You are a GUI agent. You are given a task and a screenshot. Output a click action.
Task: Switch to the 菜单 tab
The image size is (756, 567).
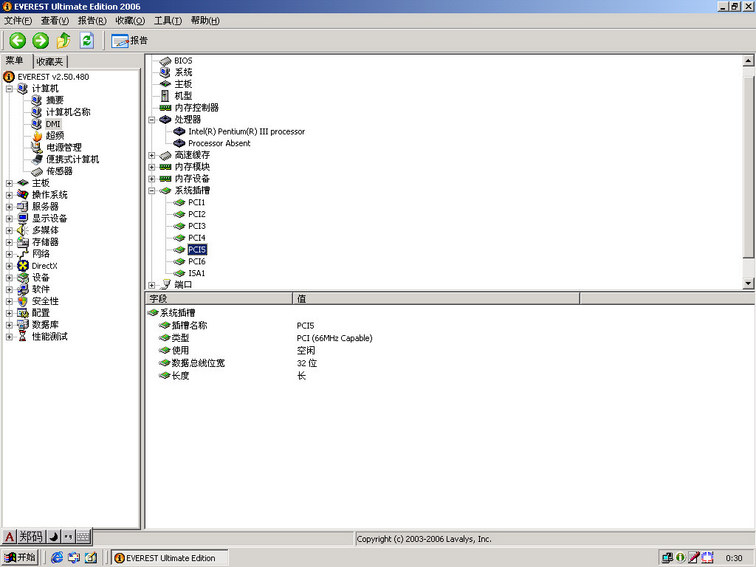point(14,61)
